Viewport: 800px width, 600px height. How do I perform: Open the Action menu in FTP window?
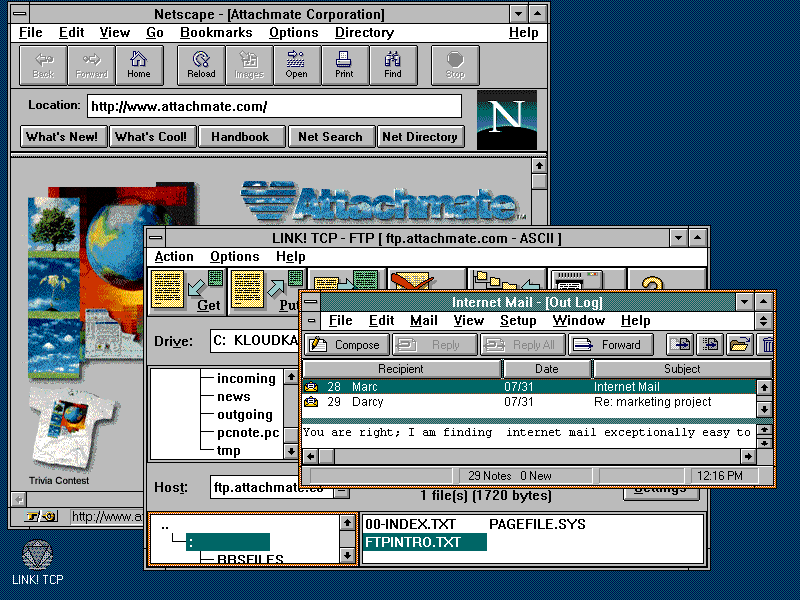pos(174,257)
